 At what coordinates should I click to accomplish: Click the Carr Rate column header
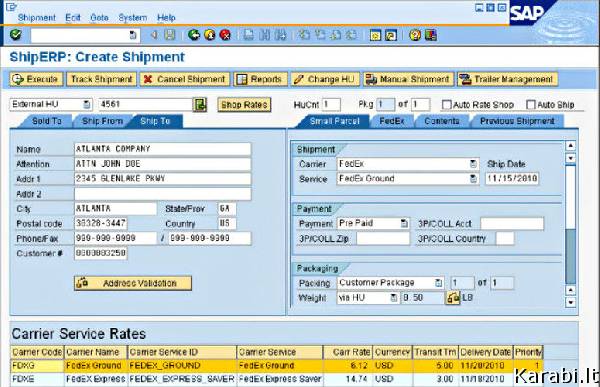tap(347, 352)
